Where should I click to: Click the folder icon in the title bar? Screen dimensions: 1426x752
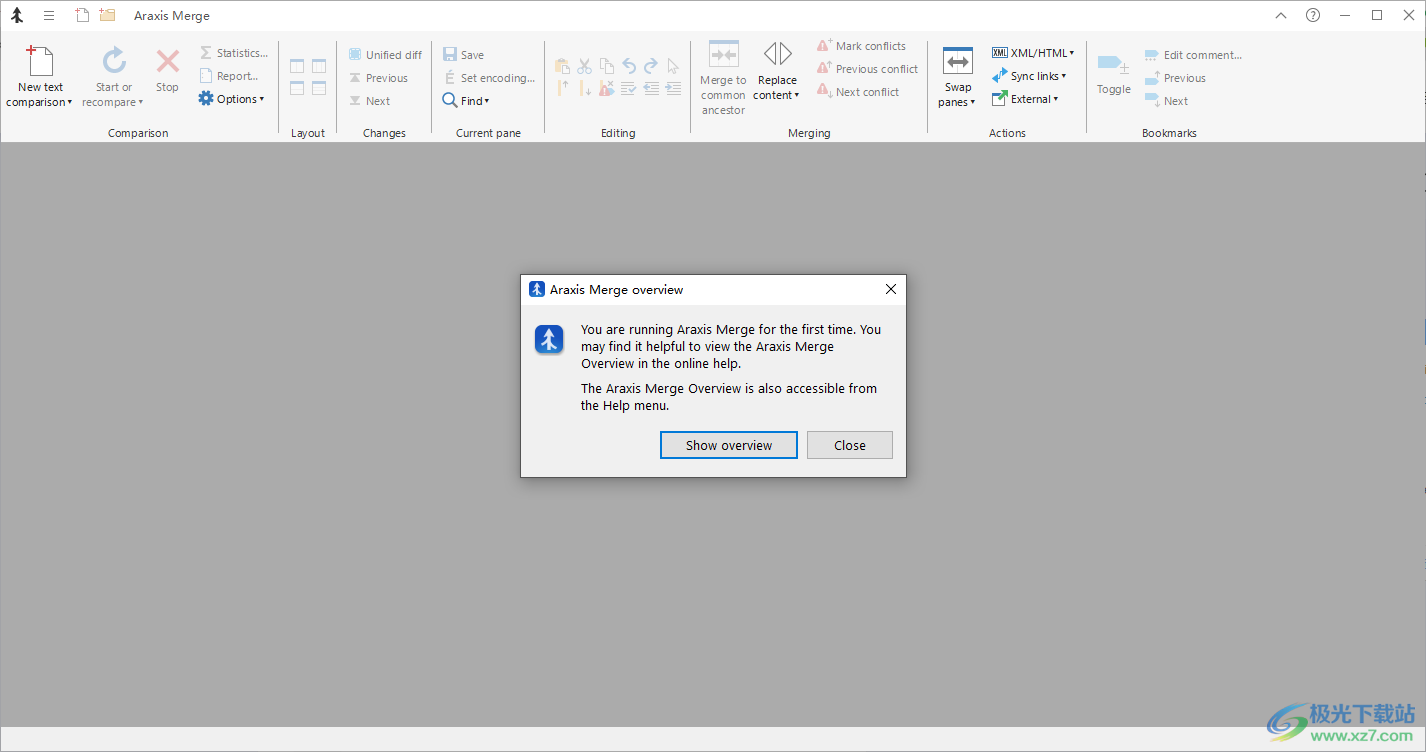(x=107, y=15)
